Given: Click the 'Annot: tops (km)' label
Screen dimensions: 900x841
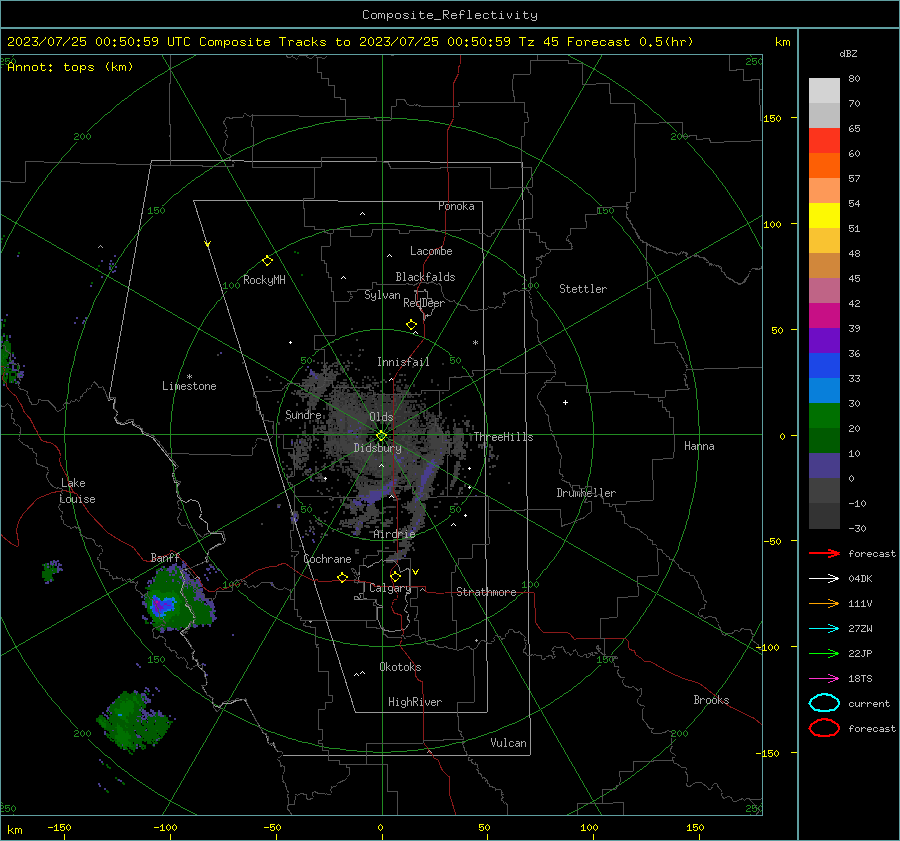Looking at the screenshot, I should pos(70,67).
